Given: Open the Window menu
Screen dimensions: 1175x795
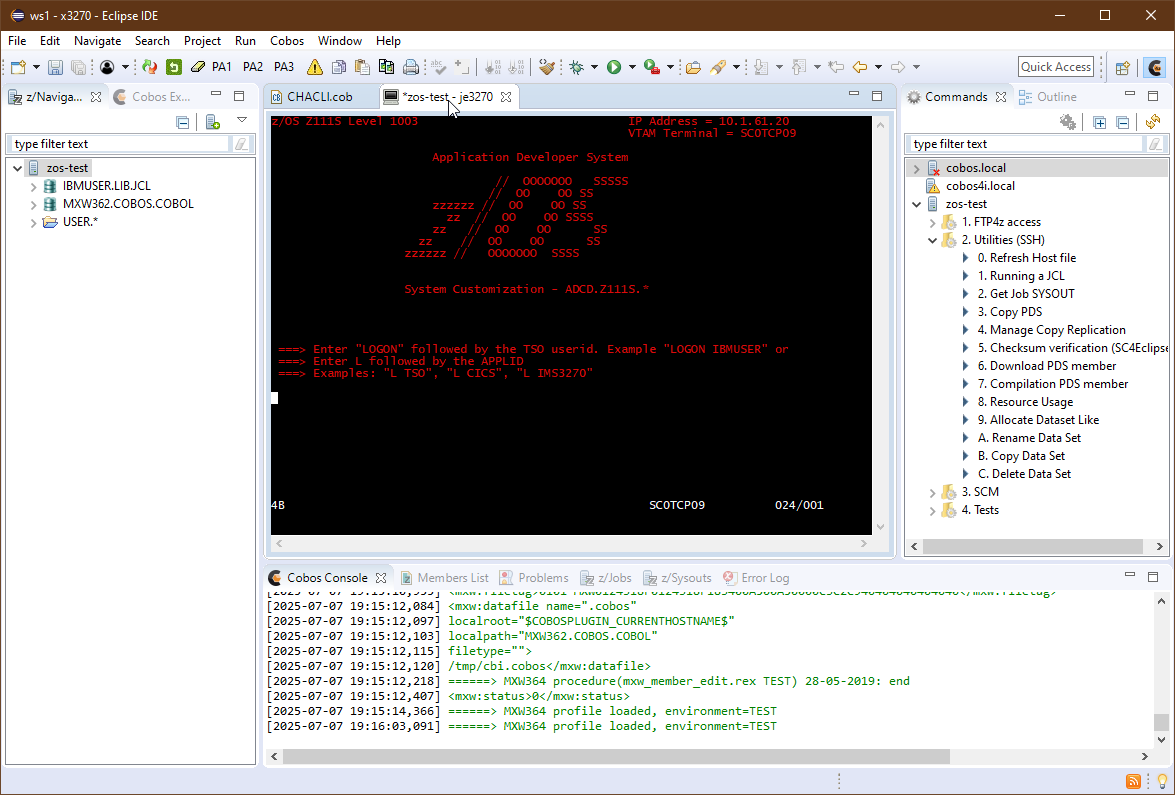Looking at the screenshot, I should [339, 41].
